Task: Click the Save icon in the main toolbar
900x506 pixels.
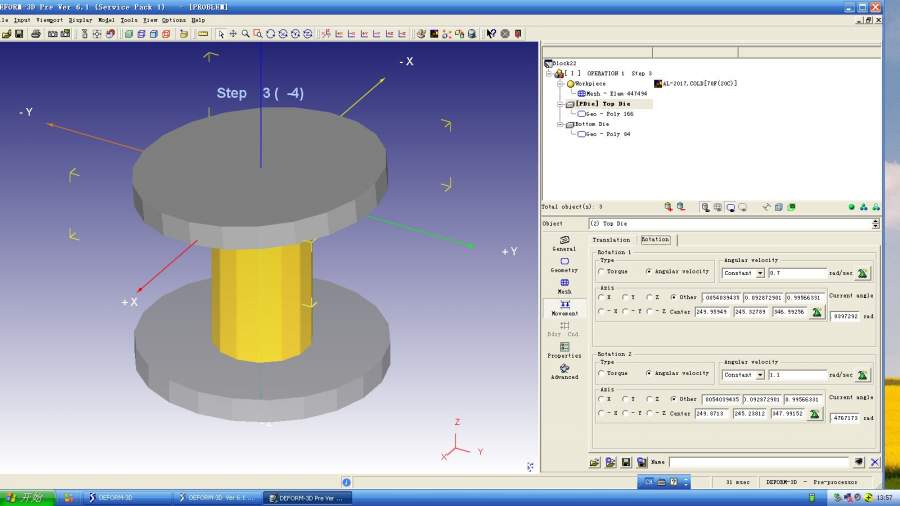Action: pos(19,34)
